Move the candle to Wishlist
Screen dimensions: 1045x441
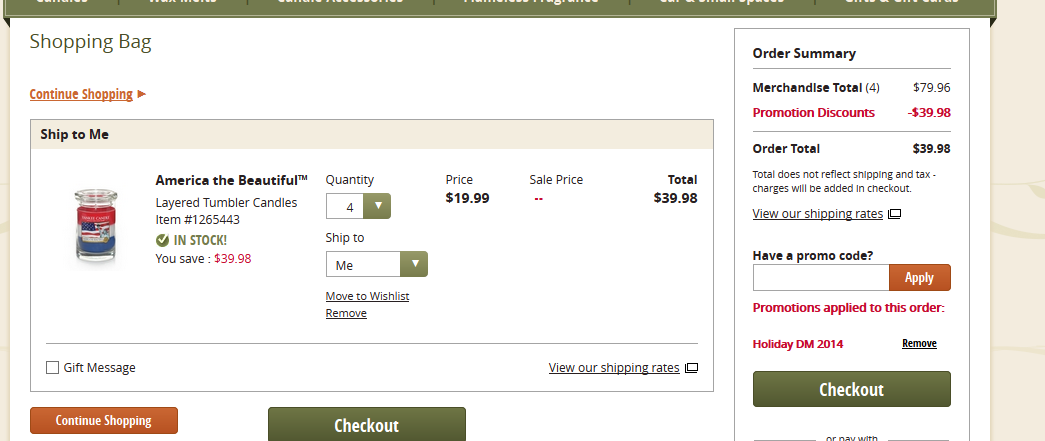(367, 296)
